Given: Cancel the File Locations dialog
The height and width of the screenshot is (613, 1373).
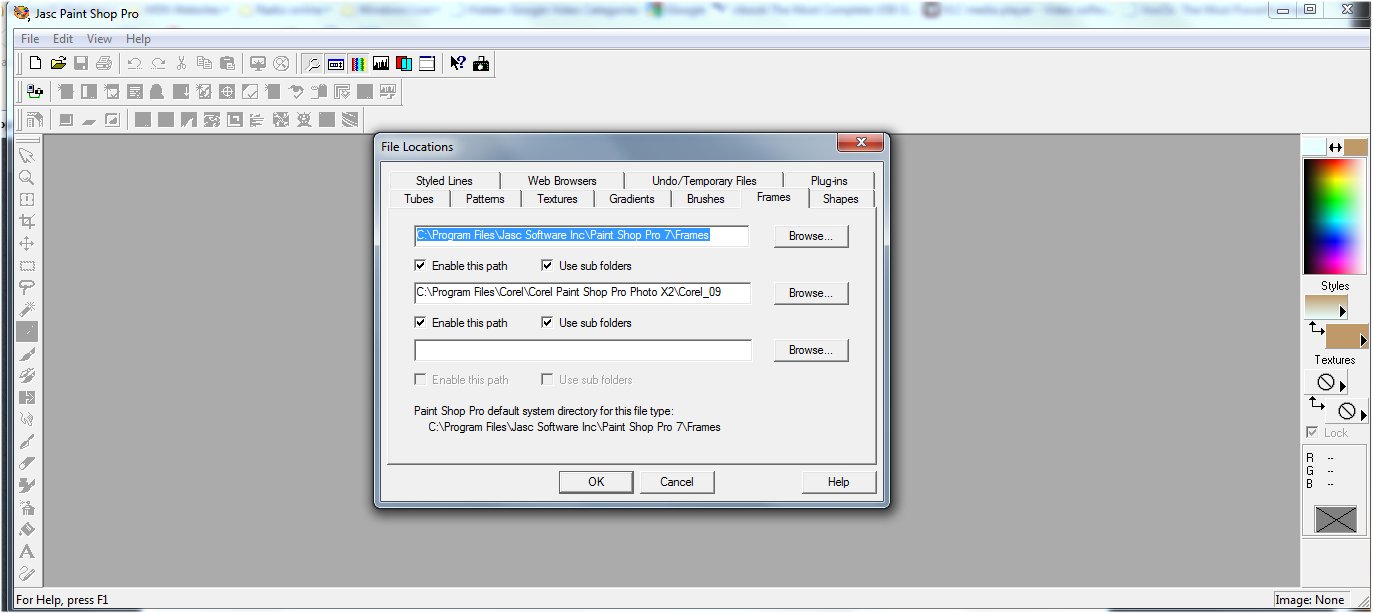Looking at the screenshot, I should click(677, 481).
